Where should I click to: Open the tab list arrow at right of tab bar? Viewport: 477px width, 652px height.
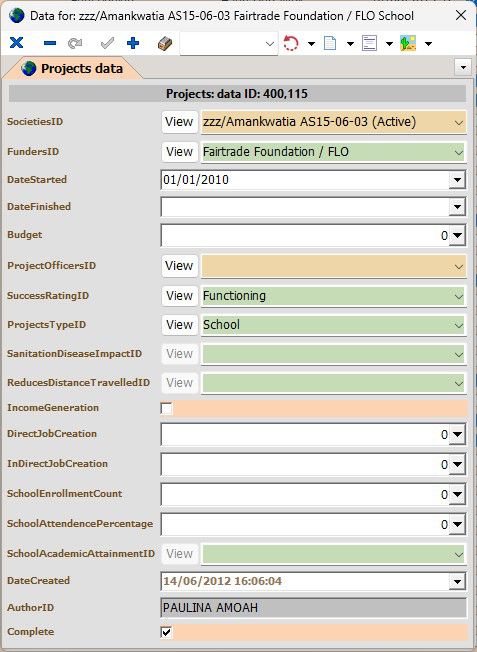coord(463,67)
